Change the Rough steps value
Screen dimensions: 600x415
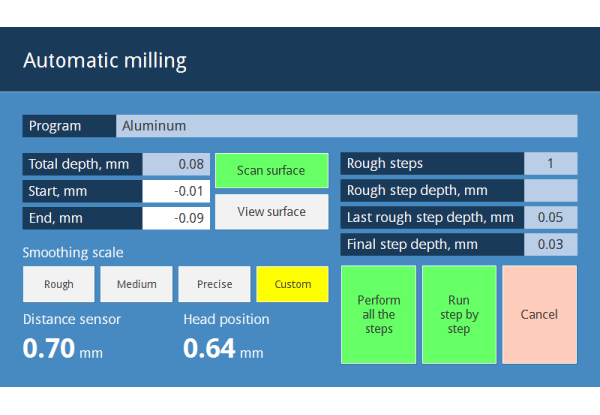550,164
